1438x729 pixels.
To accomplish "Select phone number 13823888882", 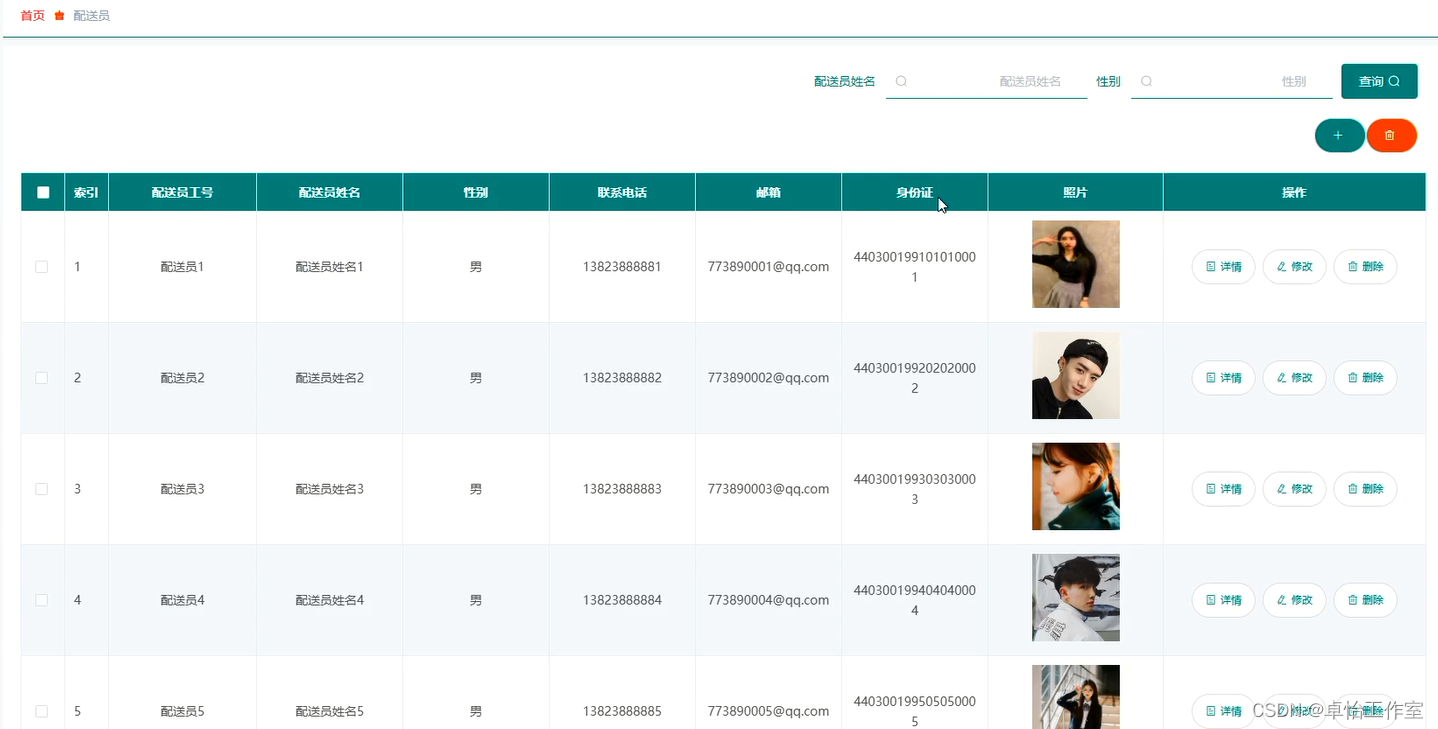I will point(622,378).
